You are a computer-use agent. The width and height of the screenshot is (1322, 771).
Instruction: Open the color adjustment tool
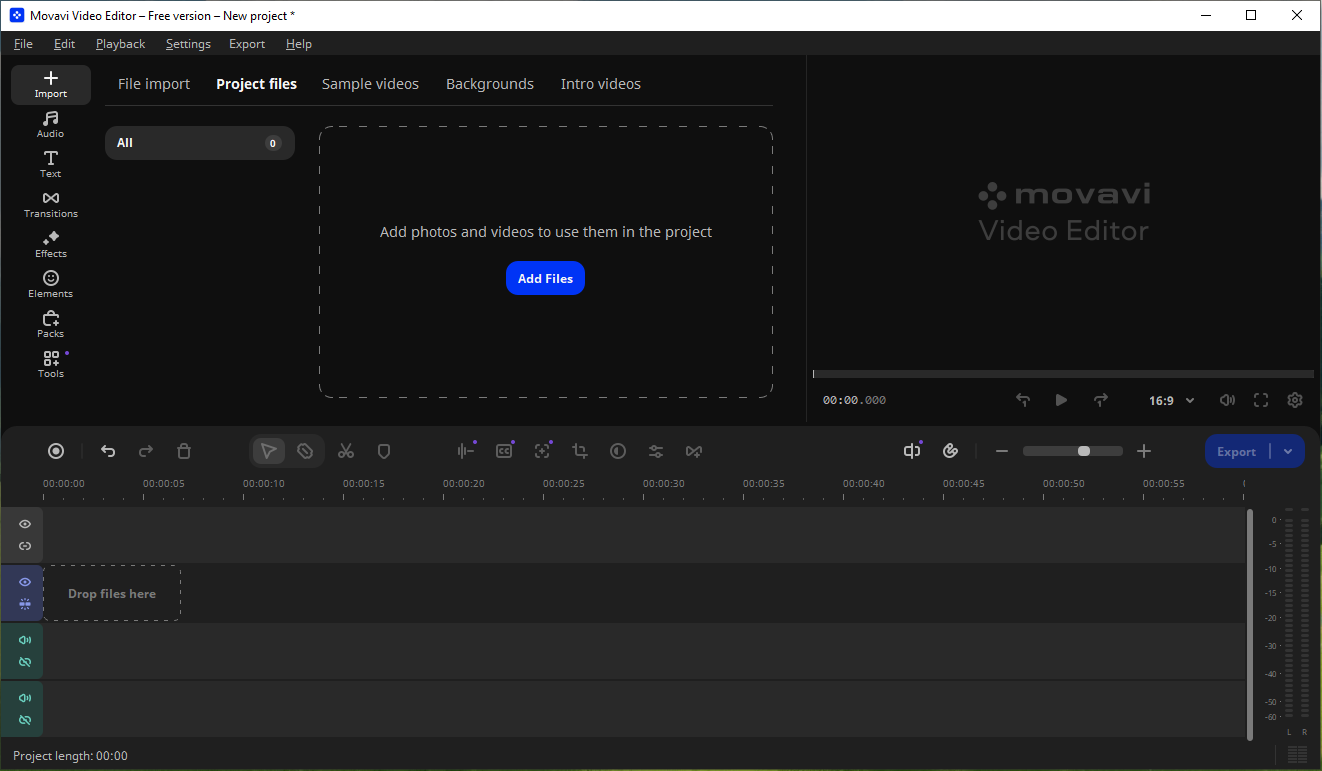[618, 451]
